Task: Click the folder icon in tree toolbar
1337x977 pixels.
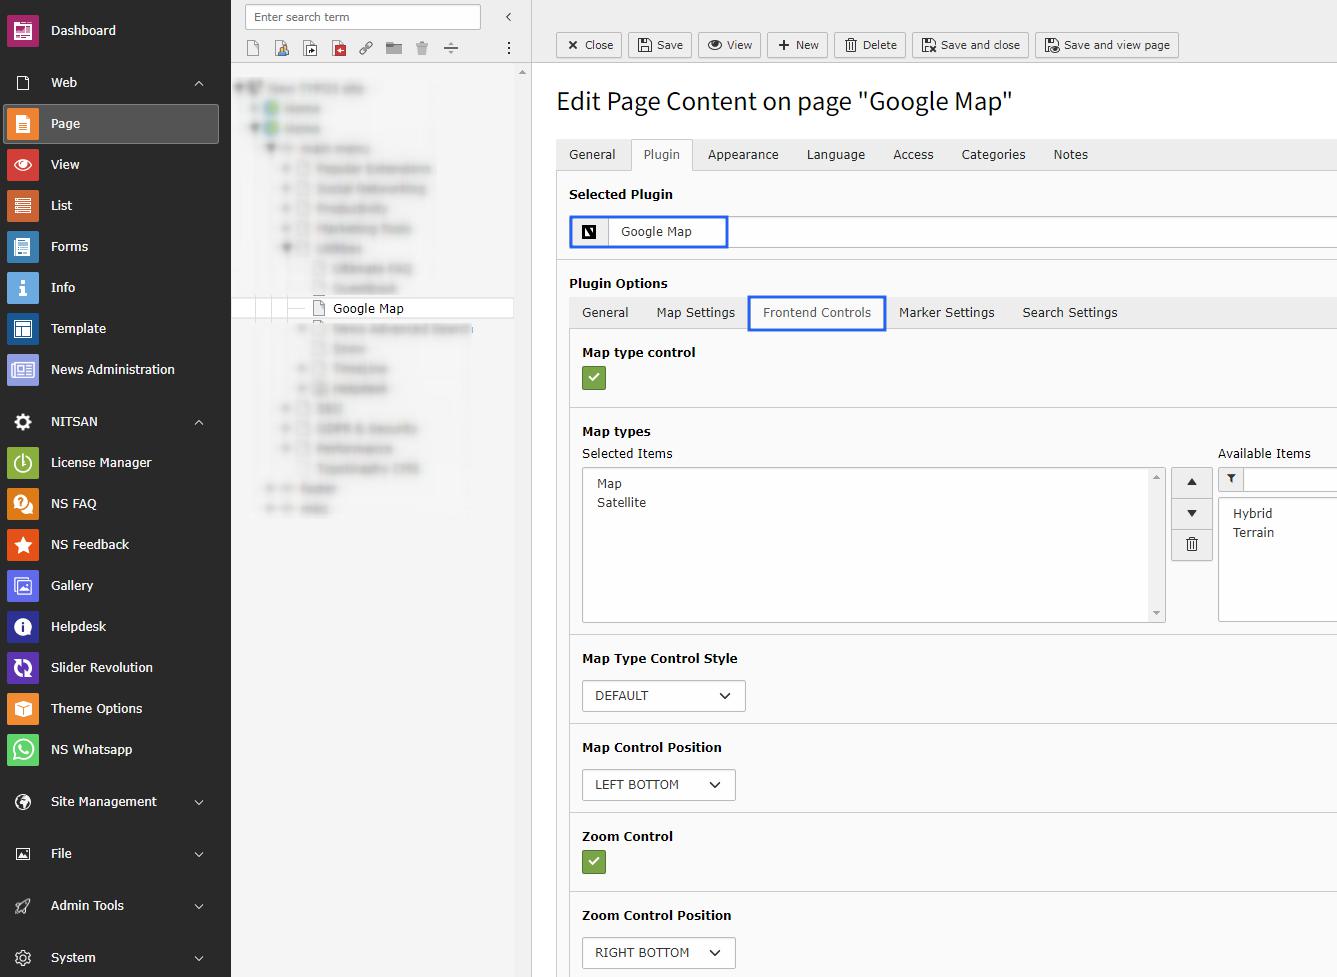Action: [394, 48]
